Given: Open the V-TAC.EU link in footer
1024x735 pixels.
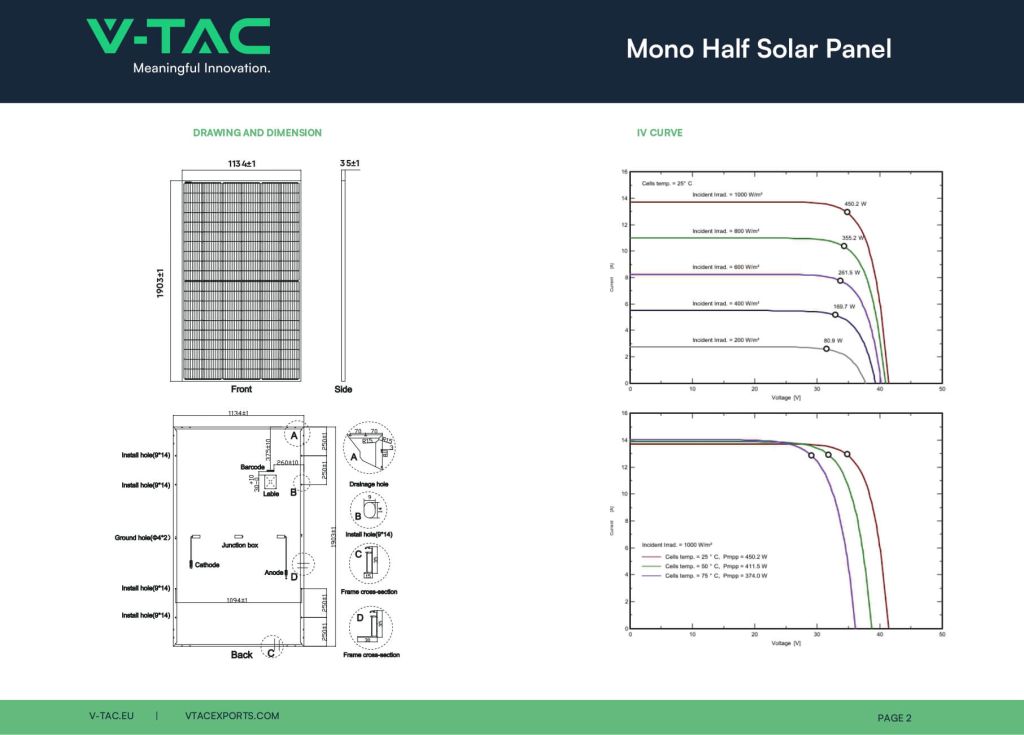Looking at the screenshot, I should pos(111,716).
